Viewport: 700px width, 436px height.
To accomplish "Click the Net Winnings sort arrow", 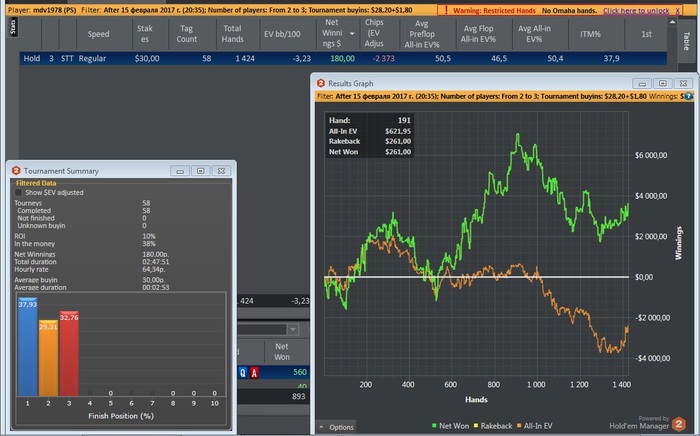I will 352,33.
